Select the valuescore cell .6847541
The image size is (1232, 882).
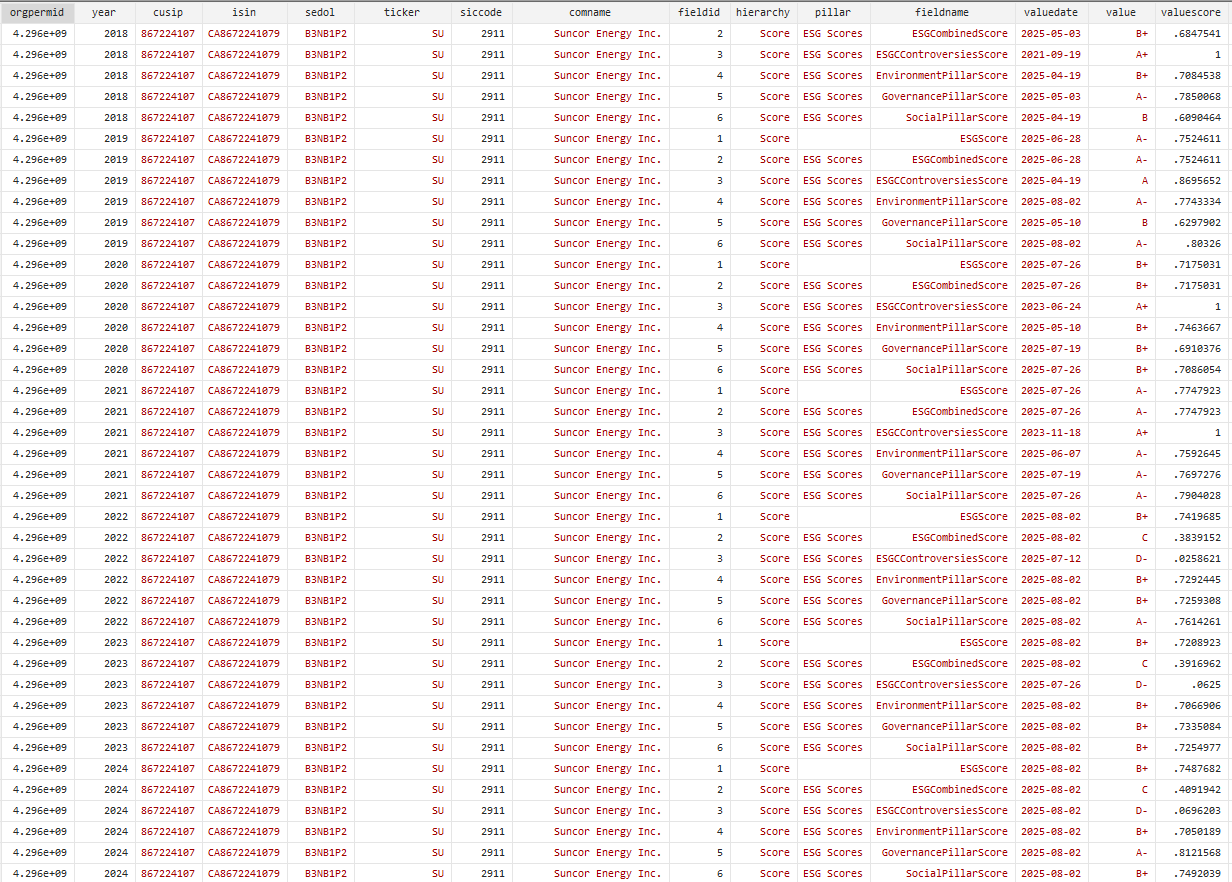click(x=1190, y=34)
